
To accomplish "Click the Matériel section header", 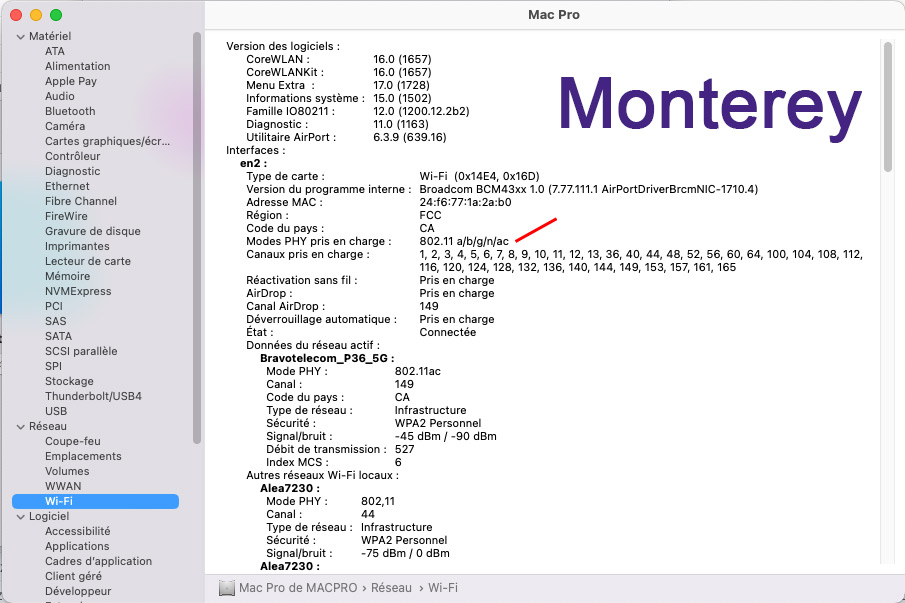I will pyautogui.click(x=50, y=36).
